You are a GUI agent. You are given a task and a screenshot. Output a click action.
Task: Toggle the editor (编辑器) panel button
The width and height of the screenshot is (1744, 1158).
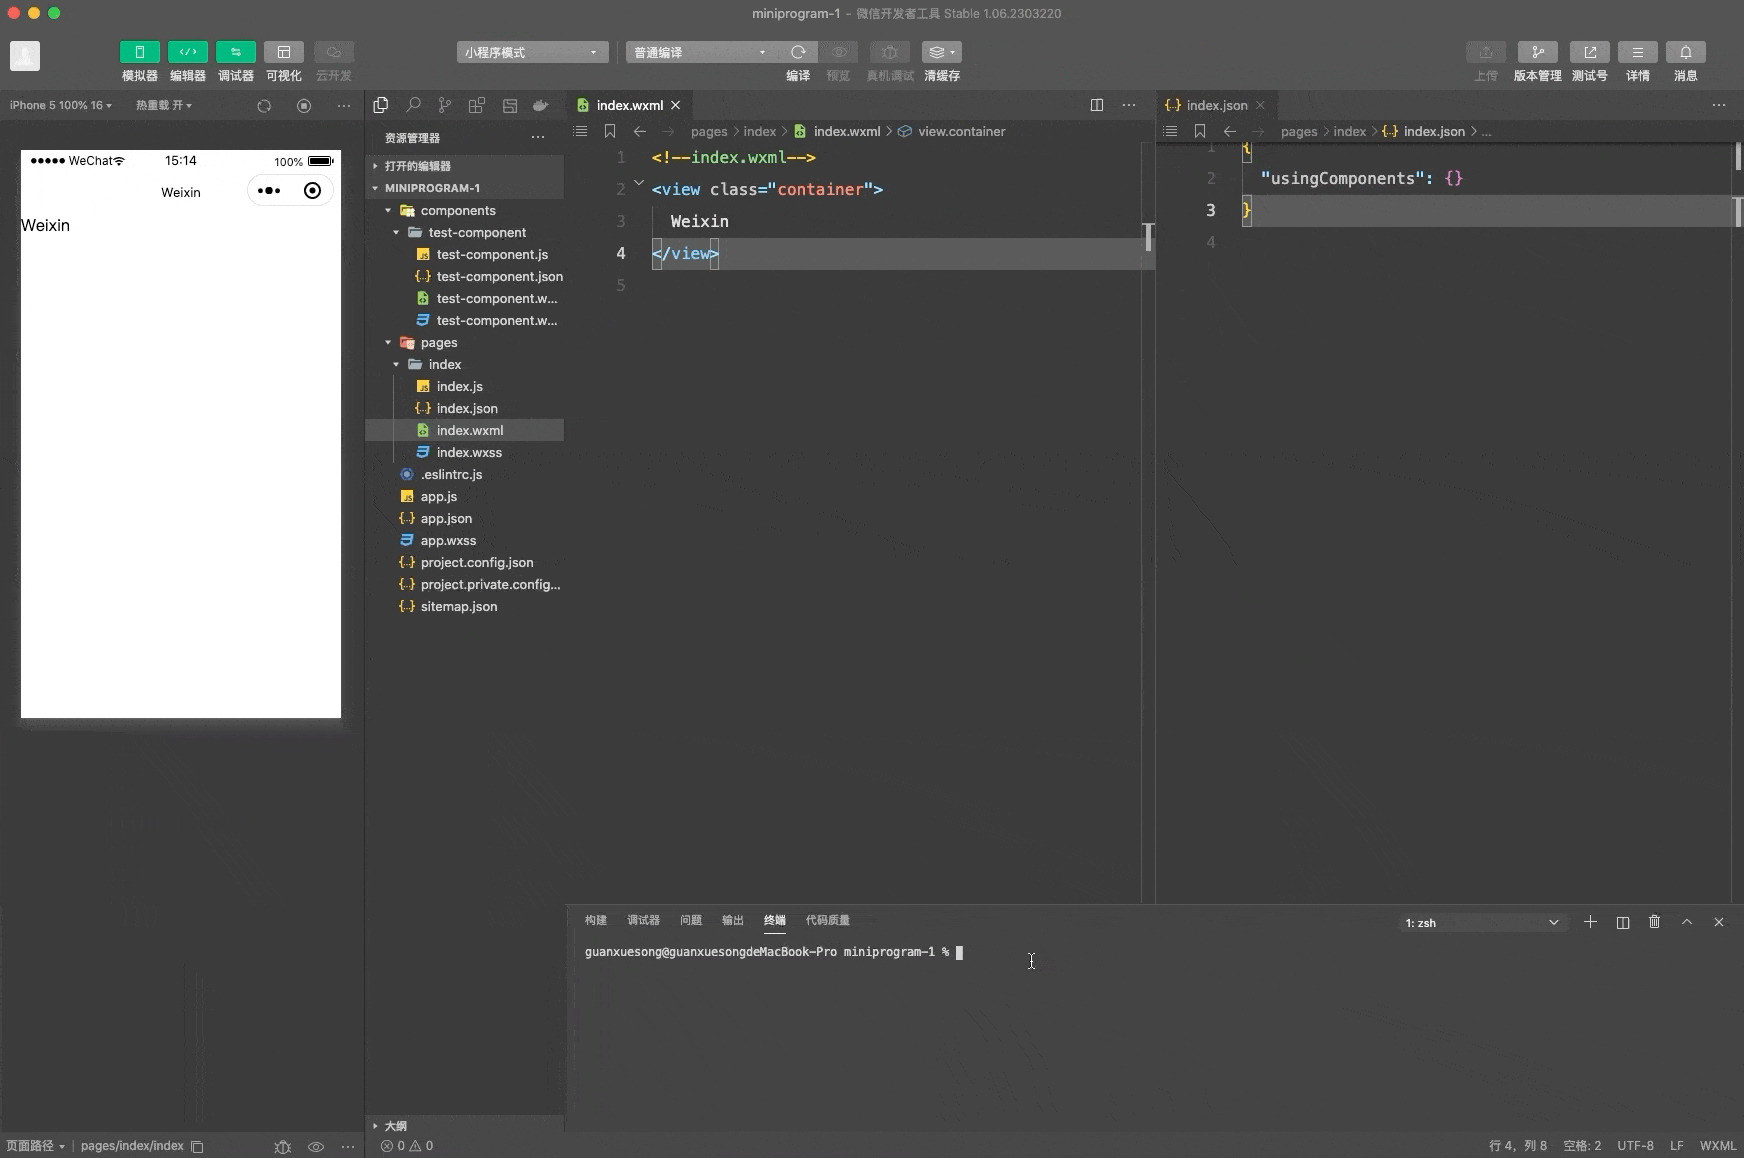pos(188,52)
